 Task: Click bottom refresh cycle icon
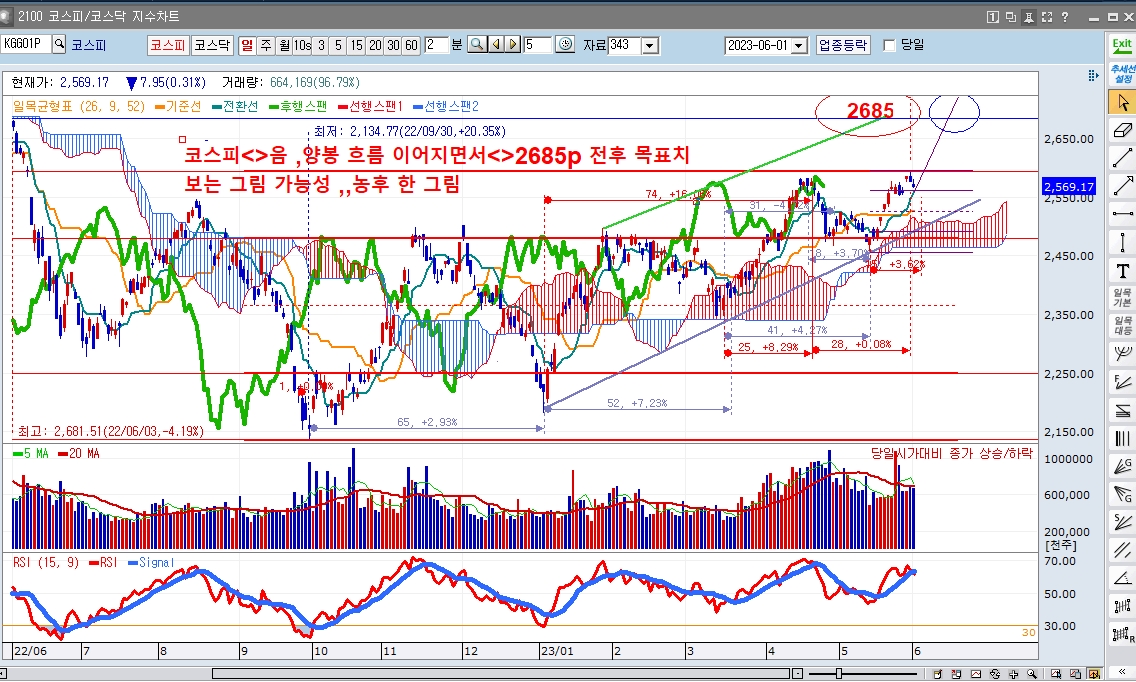(x=994, y=674)
